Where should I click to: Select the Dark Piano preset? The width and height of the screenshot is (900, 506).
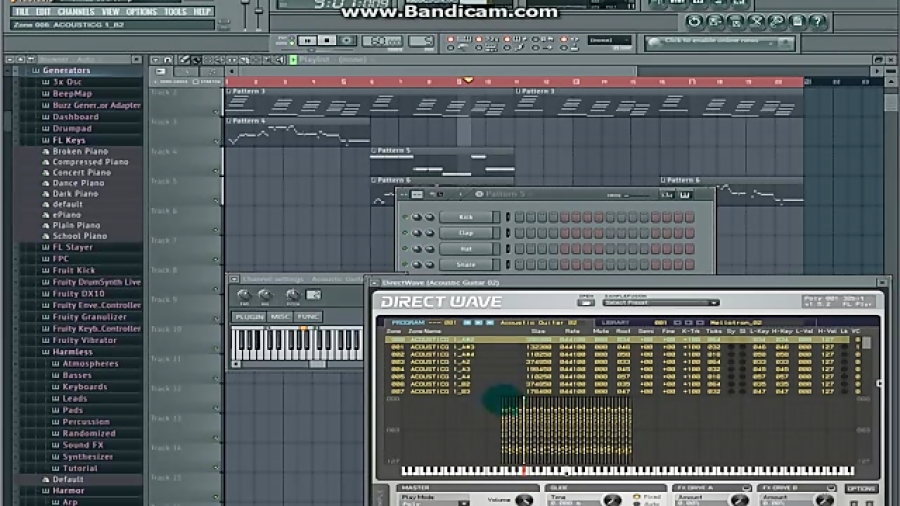point(75,194)
